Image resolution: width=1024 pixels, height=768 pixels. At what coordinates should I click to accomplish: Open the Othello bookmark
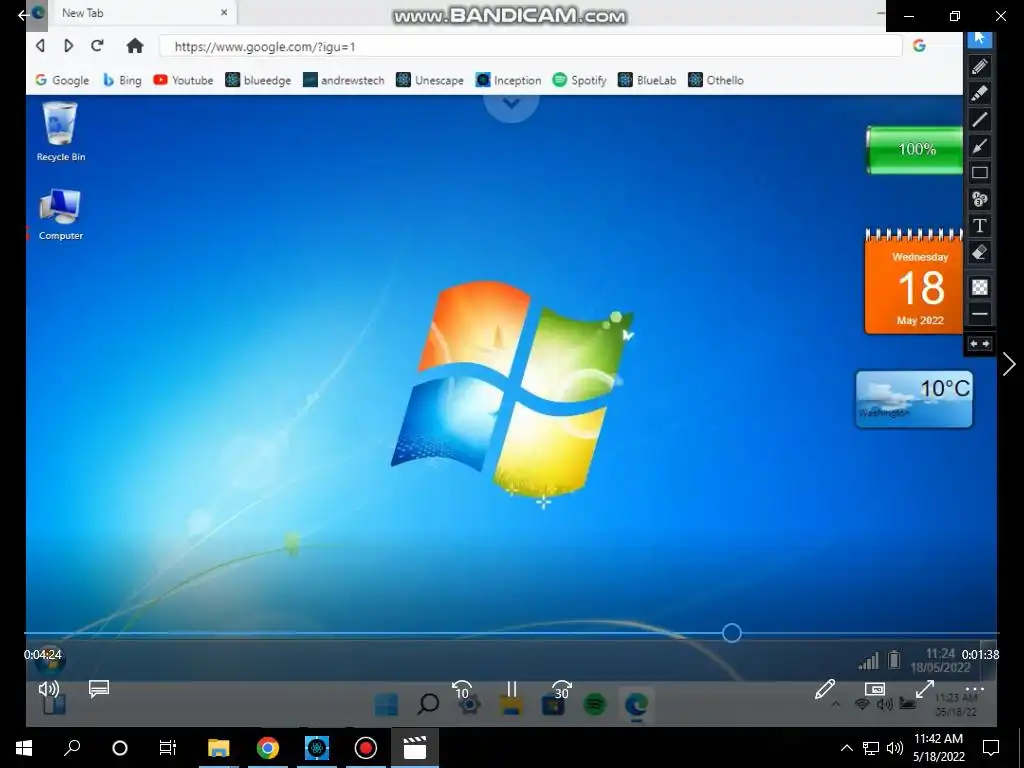[716, 80]
